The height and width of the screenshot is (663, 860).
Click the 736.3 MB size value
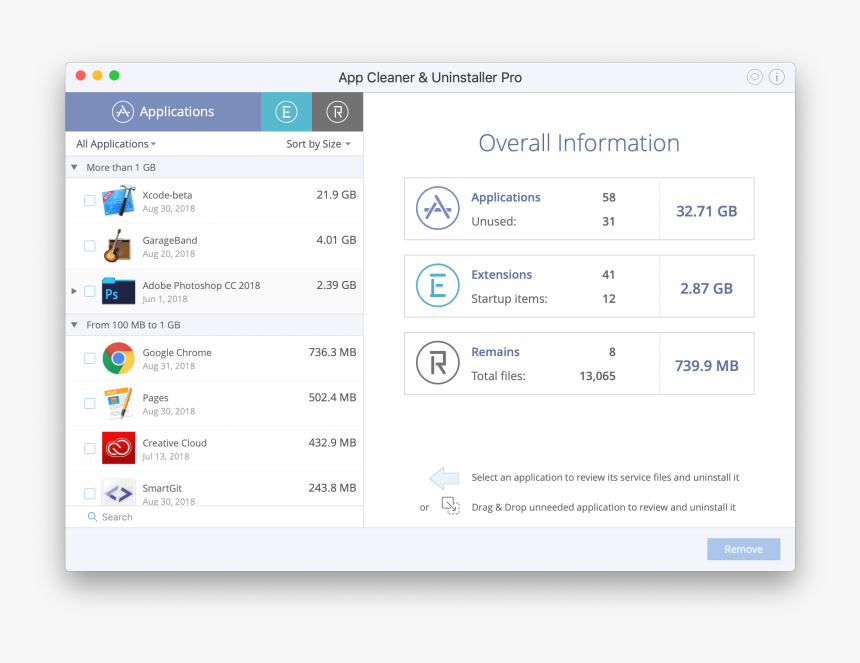point(332,352)
